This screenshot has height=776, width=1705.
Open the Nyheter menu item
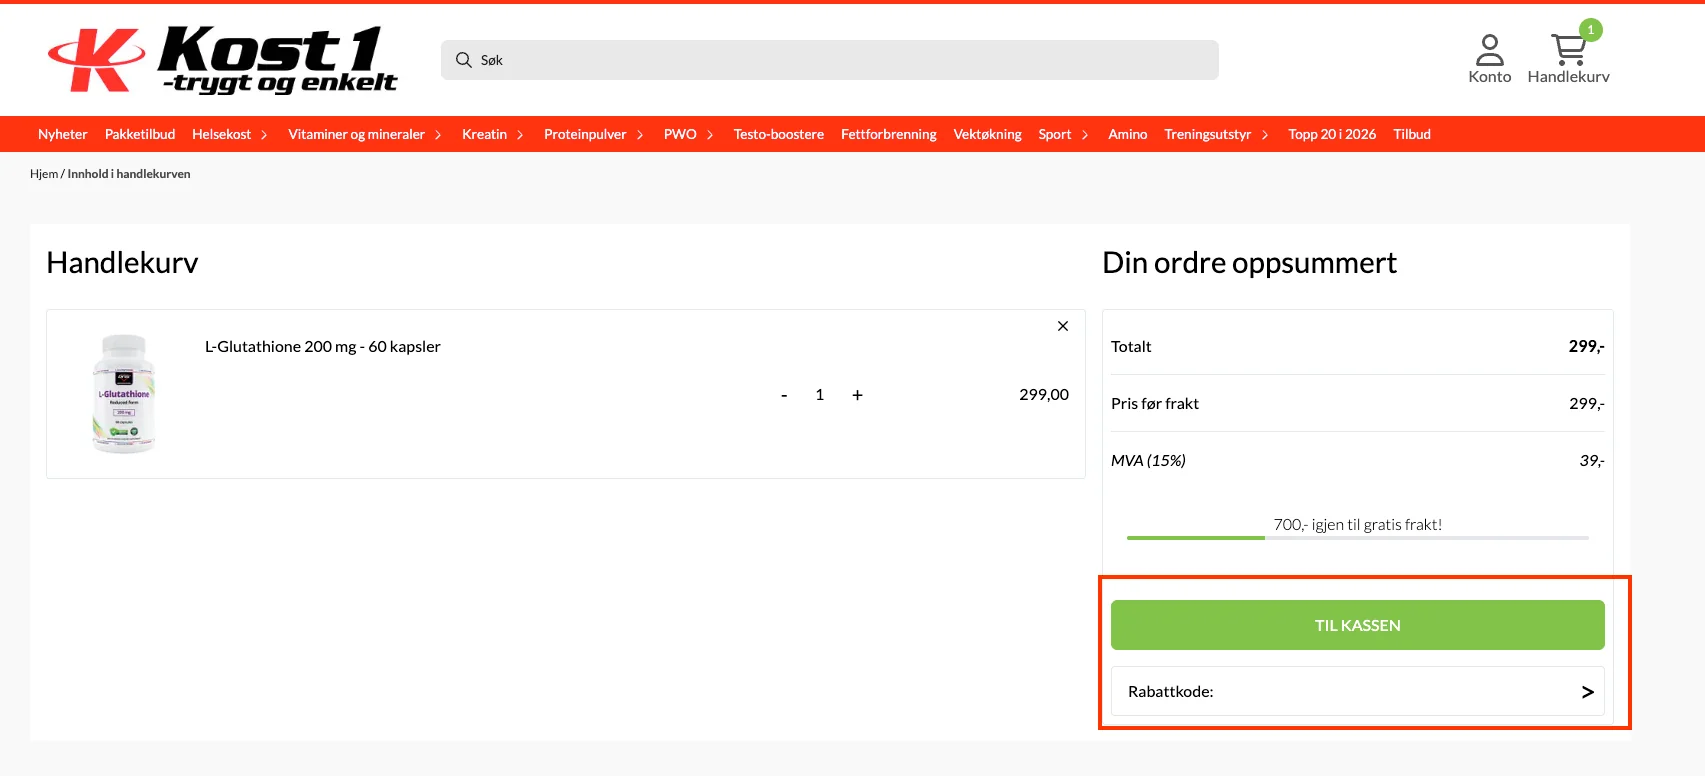63,134
